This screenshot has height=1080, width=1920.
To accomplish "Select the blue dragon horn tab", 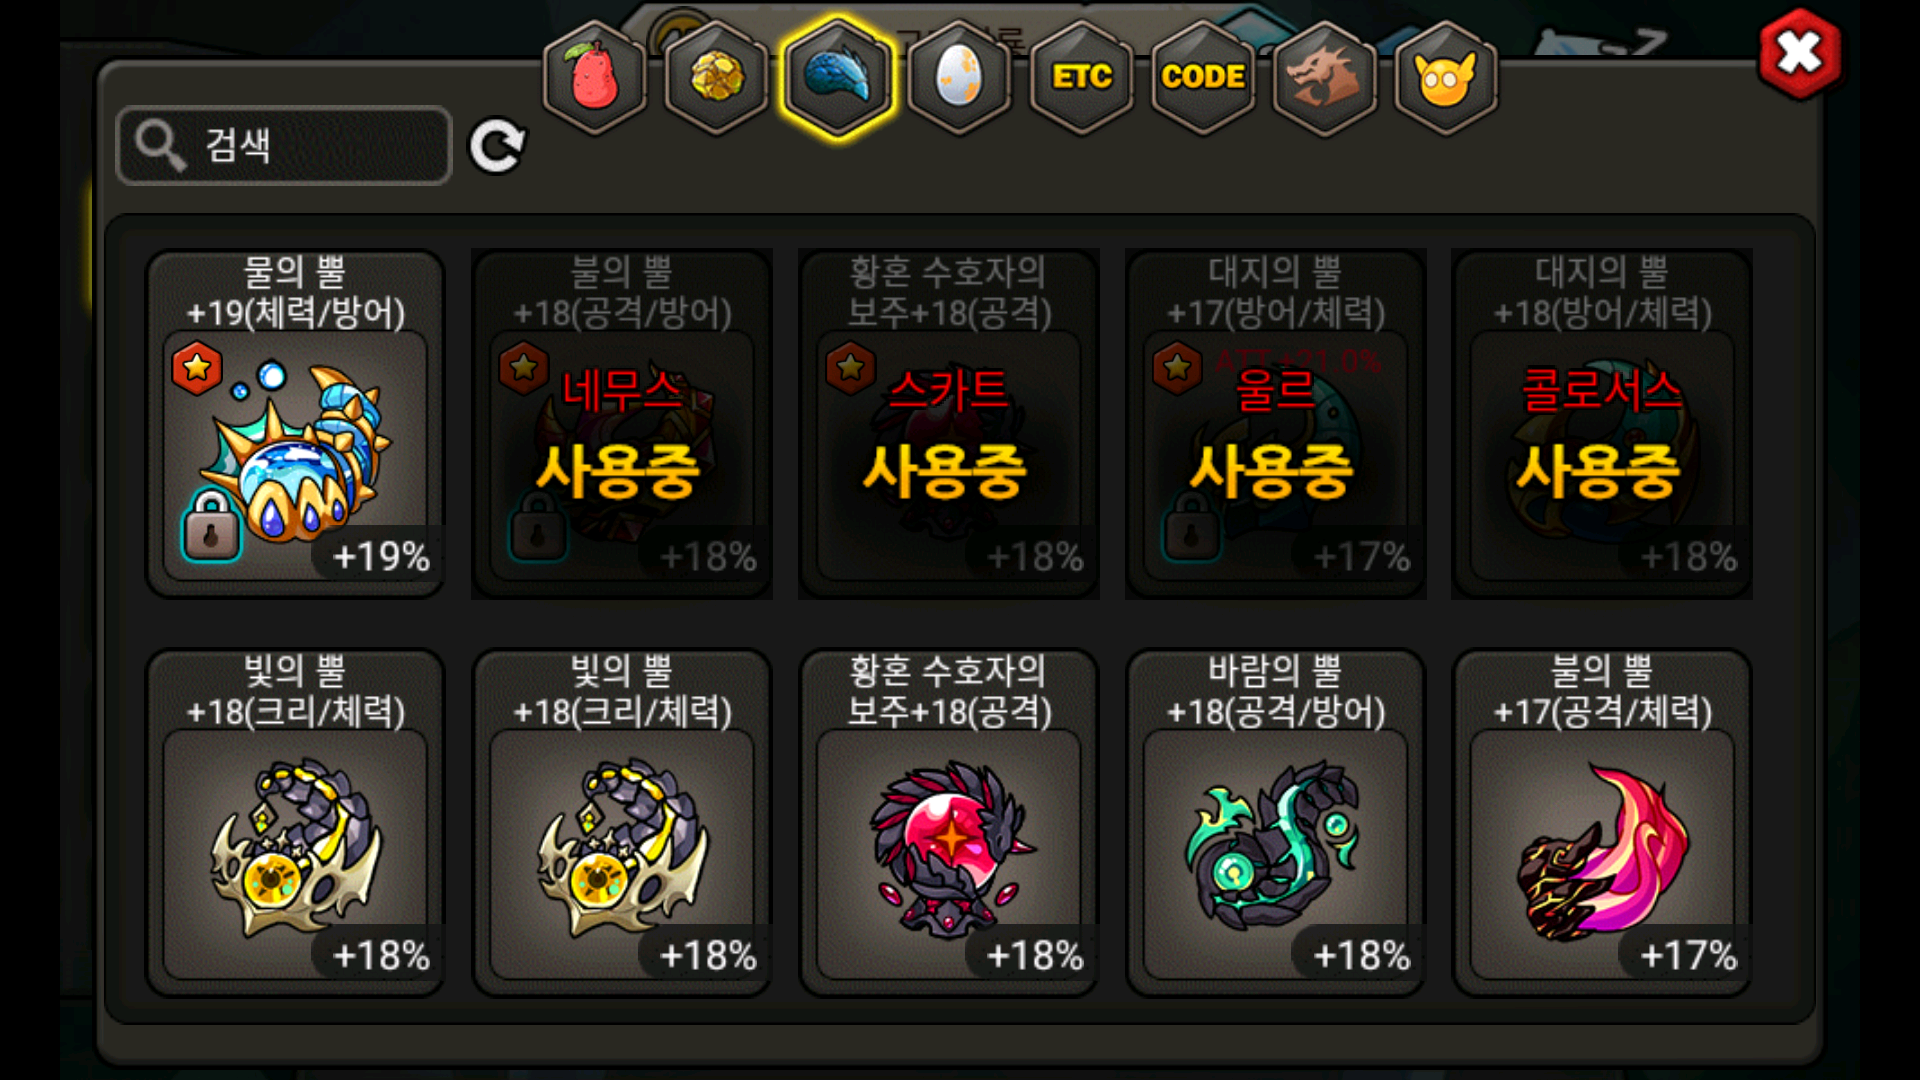I will tap(838, 77).
